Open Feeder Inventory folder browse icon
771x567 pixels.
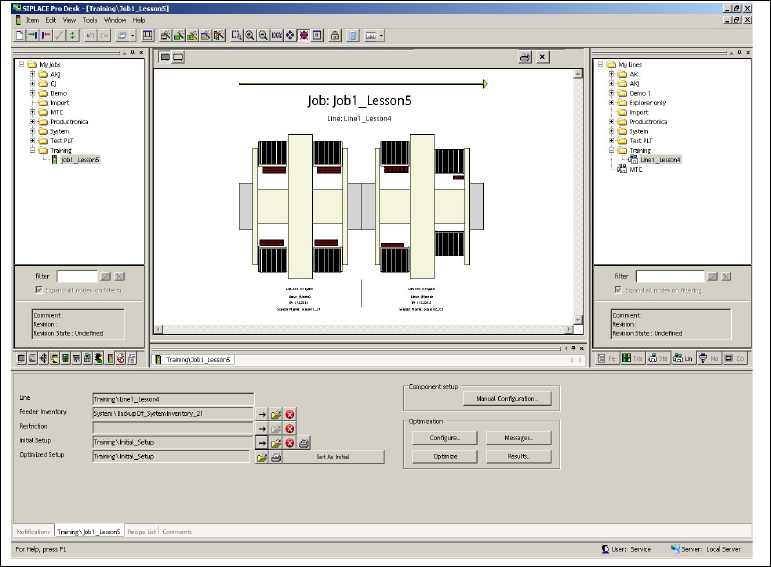[276, 413]
